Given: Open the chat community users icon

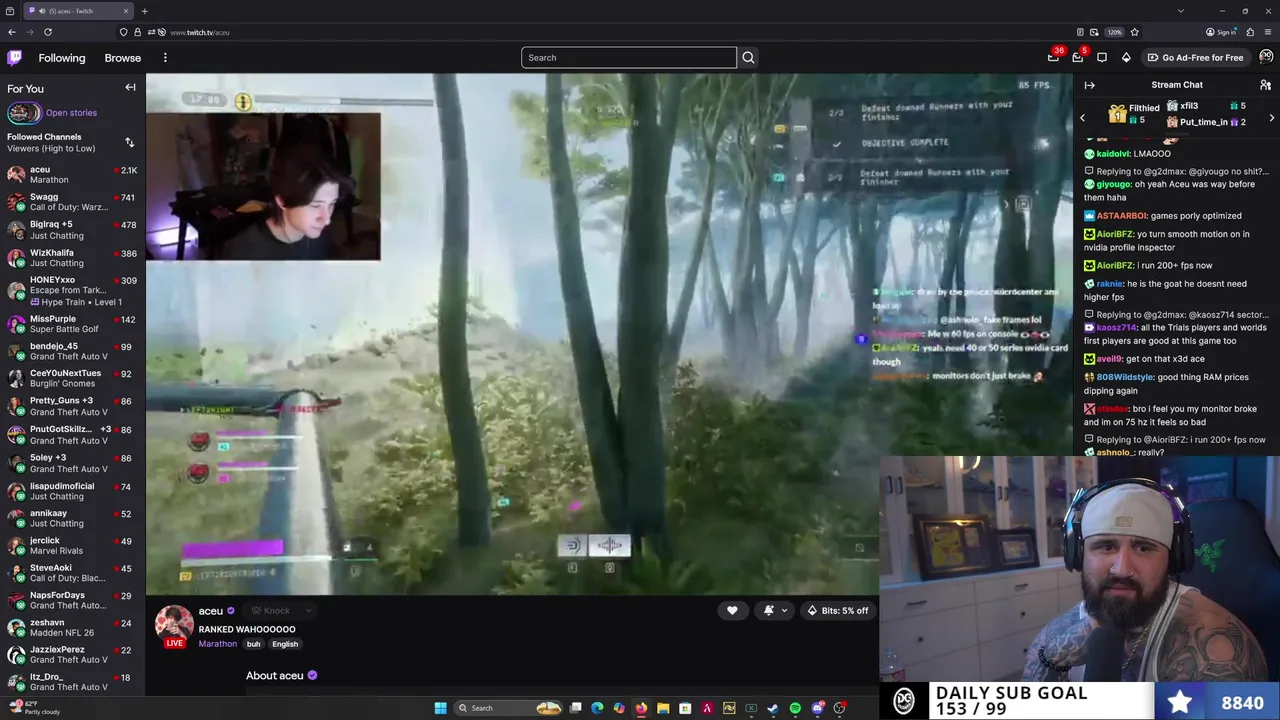Looking at the screenshot, I should 1265,85.
